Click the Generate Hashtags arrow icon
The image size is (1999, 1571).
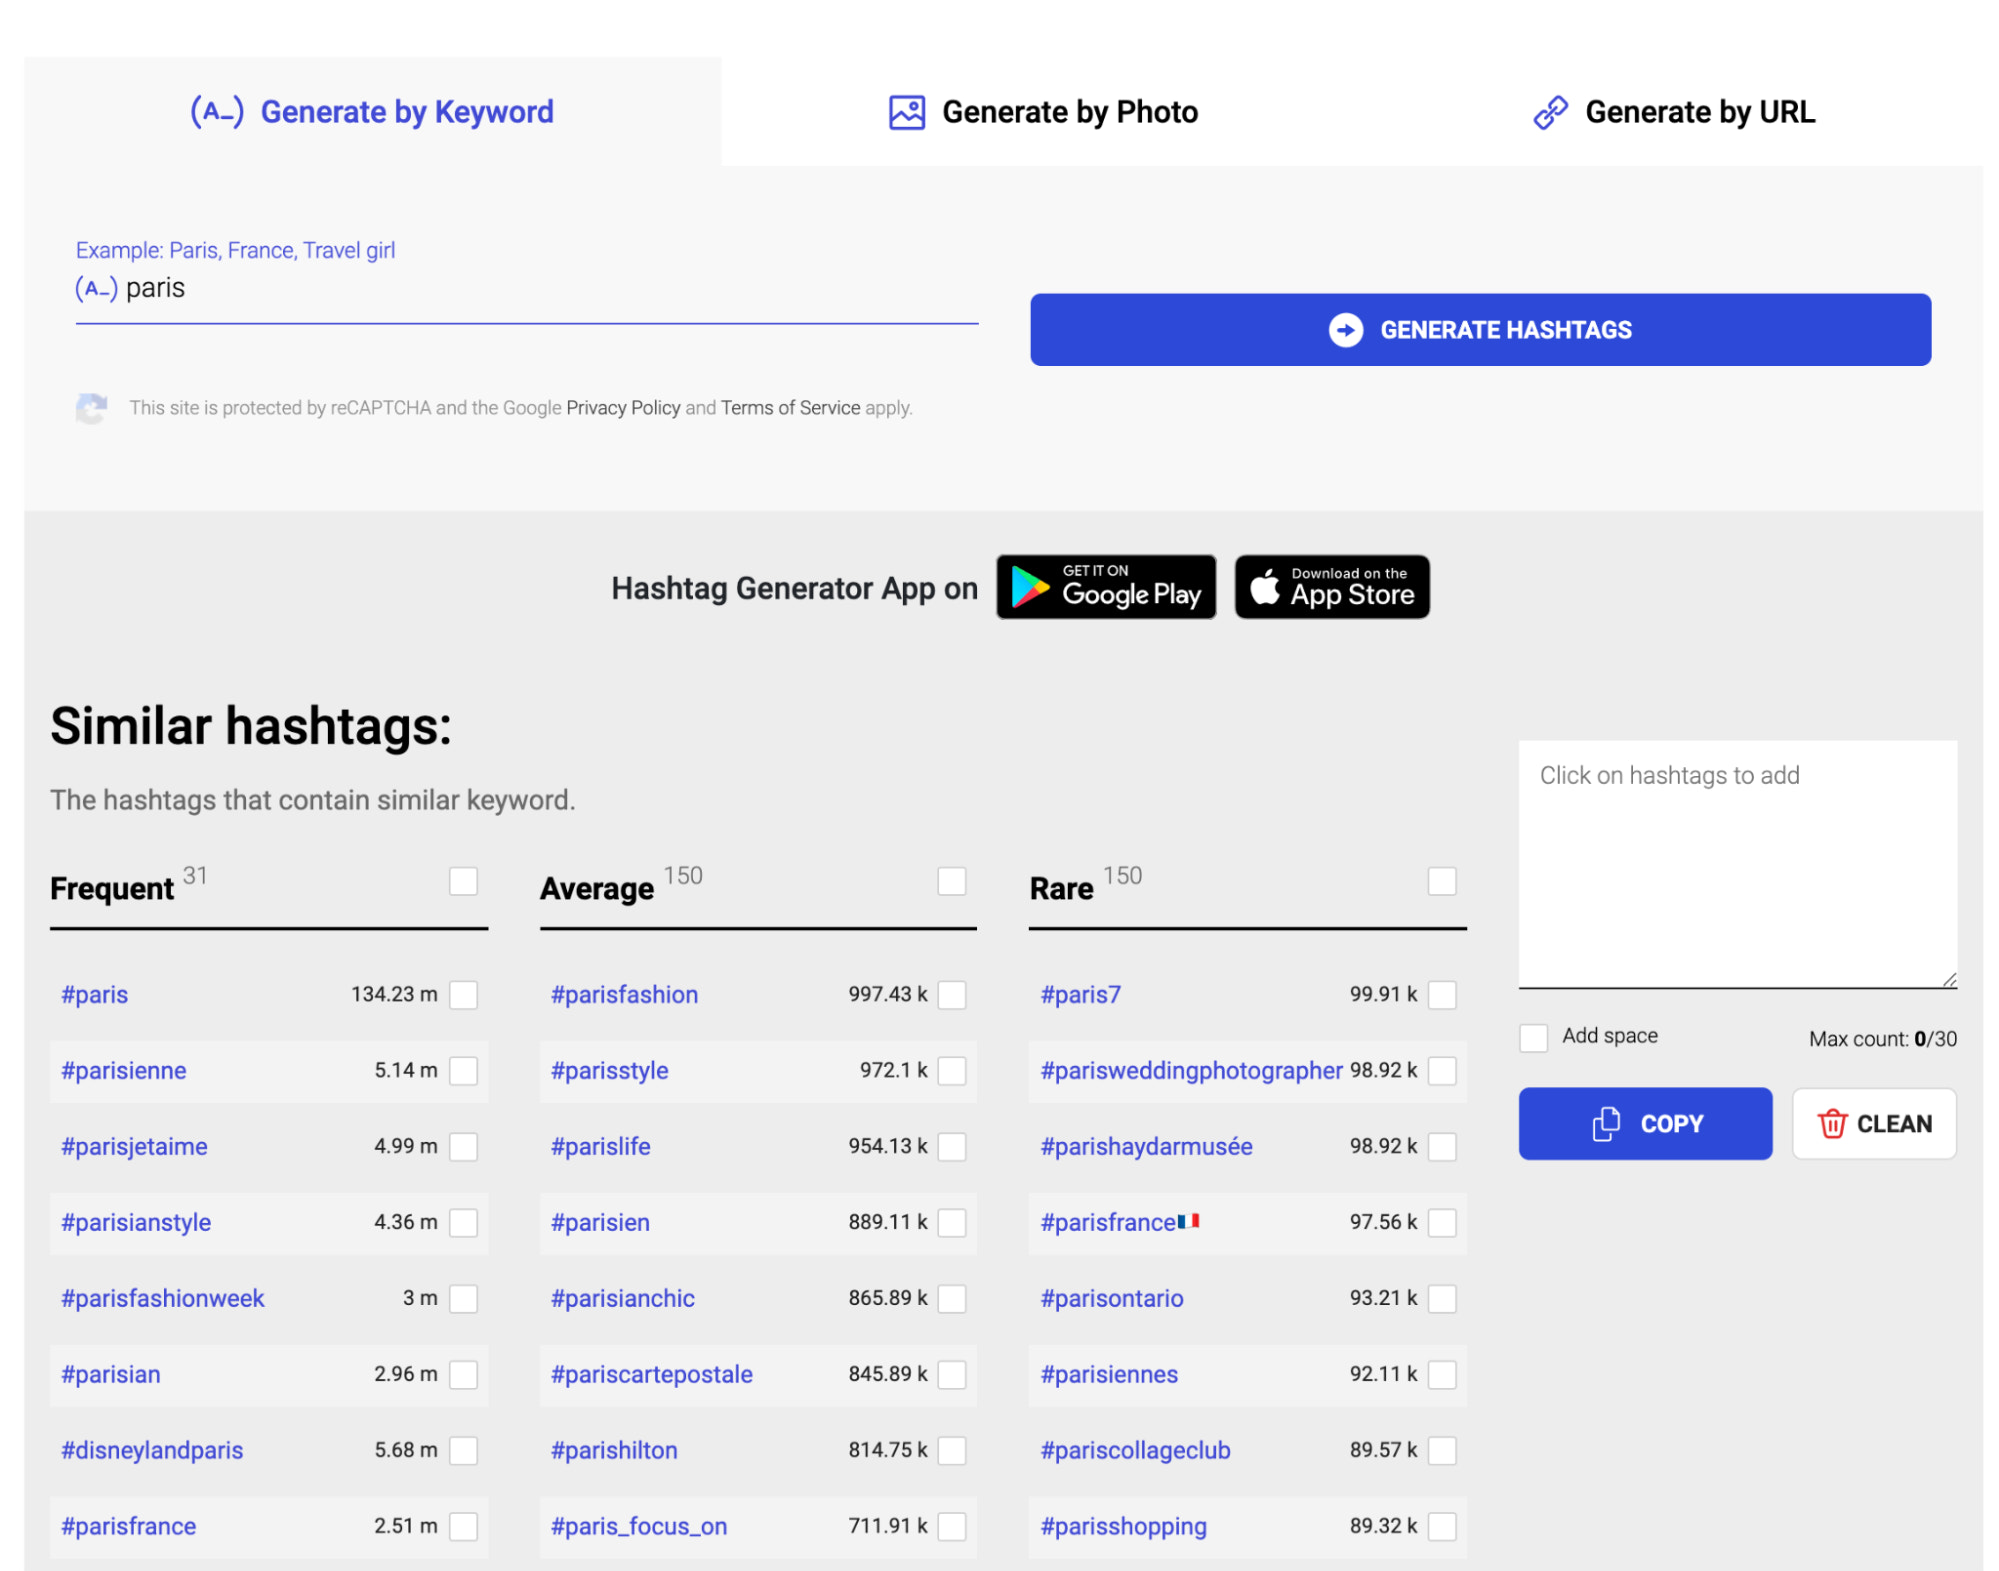pos(1345,331)
